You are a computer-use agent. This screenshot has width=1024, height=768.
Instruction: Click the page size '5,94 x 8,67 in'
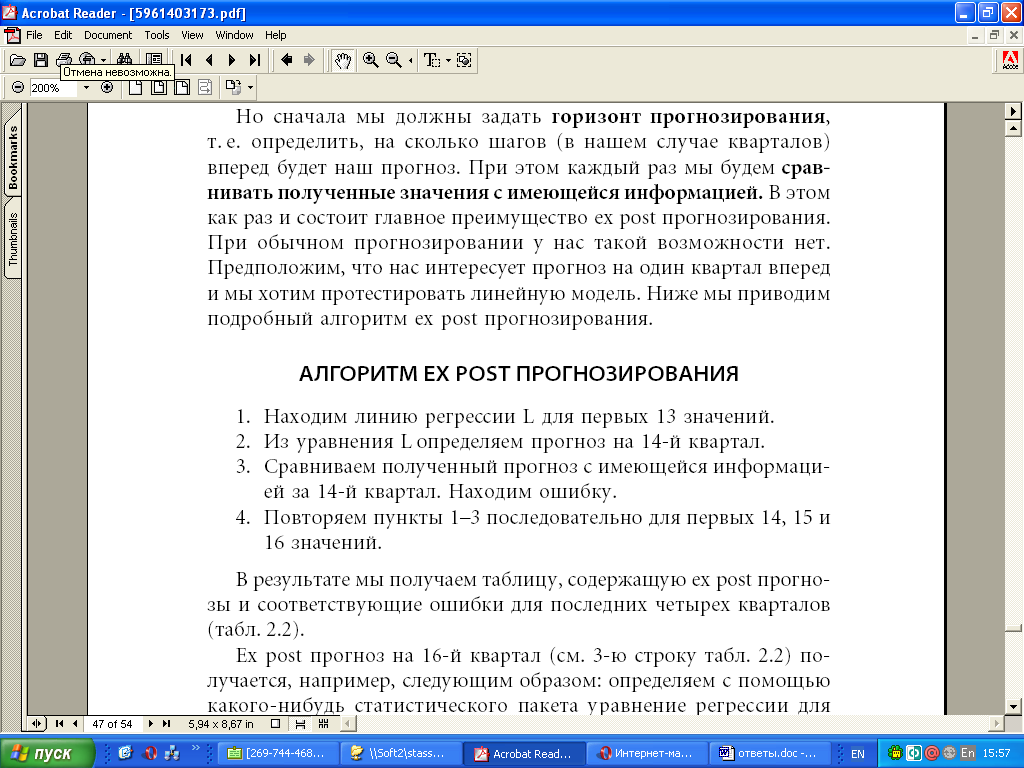point(221,724)
